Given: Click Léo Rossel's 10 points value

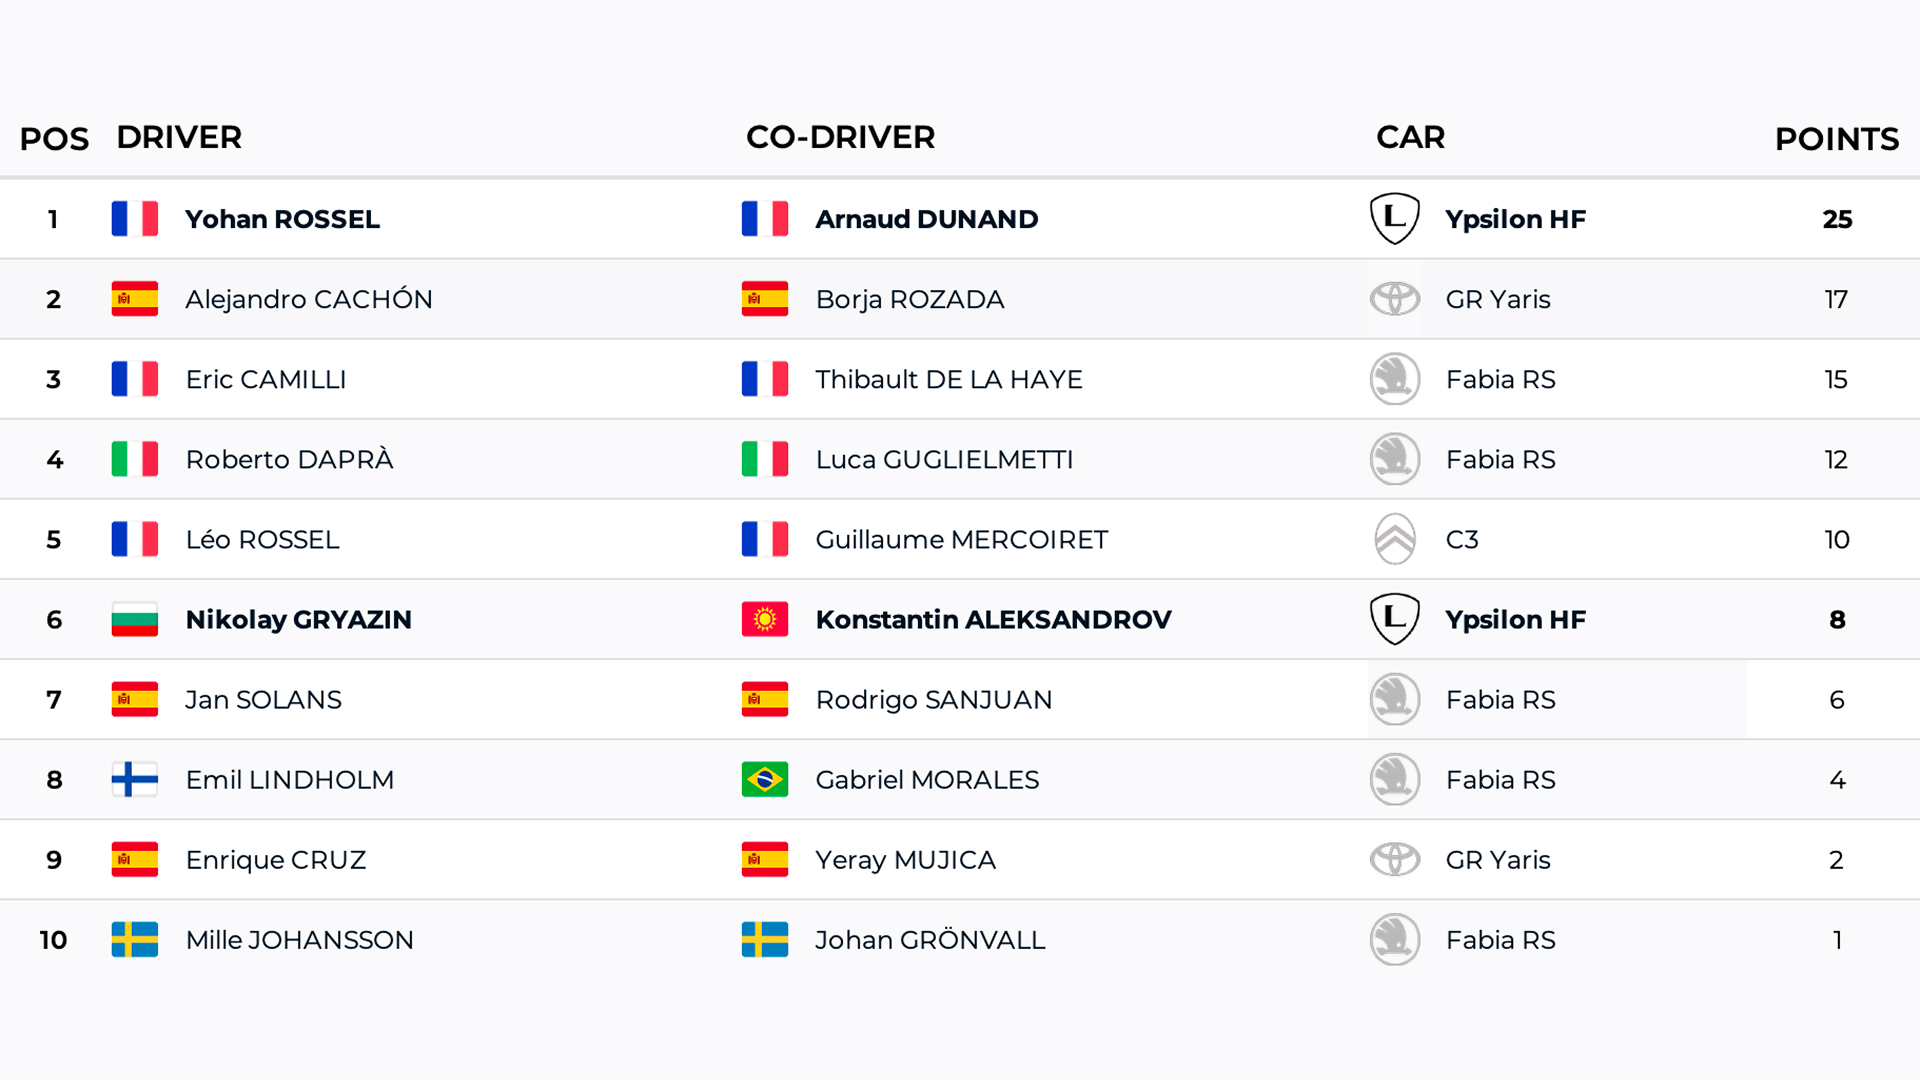Looking at the screenshot, I should (1836, 539).
